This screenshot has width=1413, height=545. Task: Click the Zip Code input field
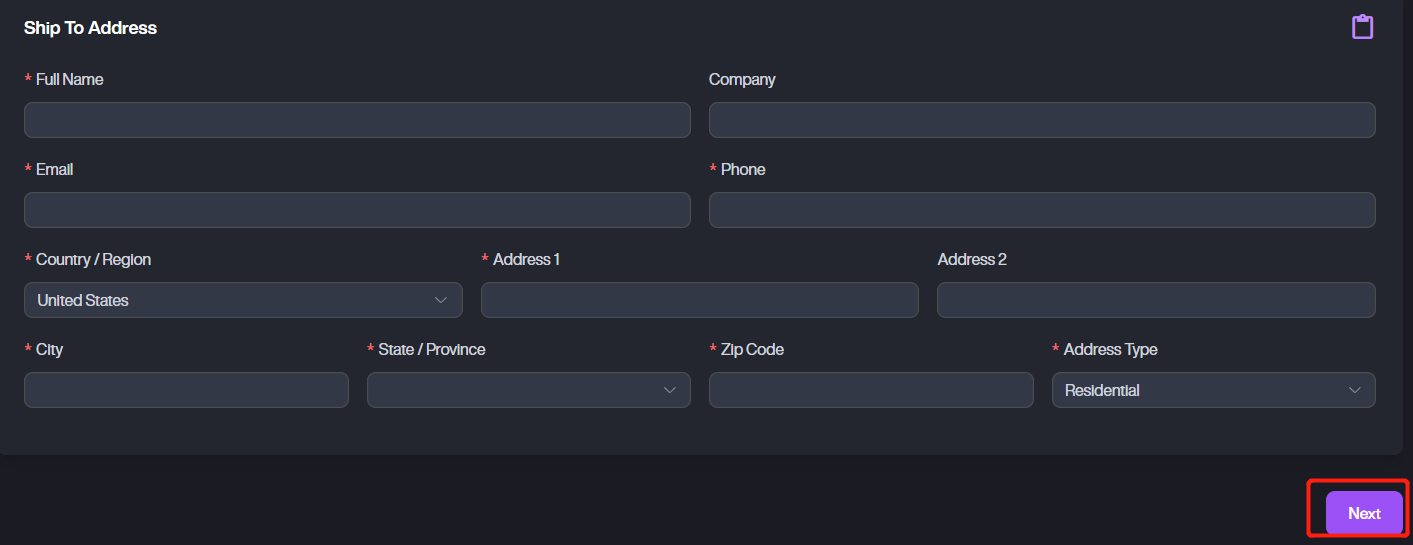click(871, 390)
